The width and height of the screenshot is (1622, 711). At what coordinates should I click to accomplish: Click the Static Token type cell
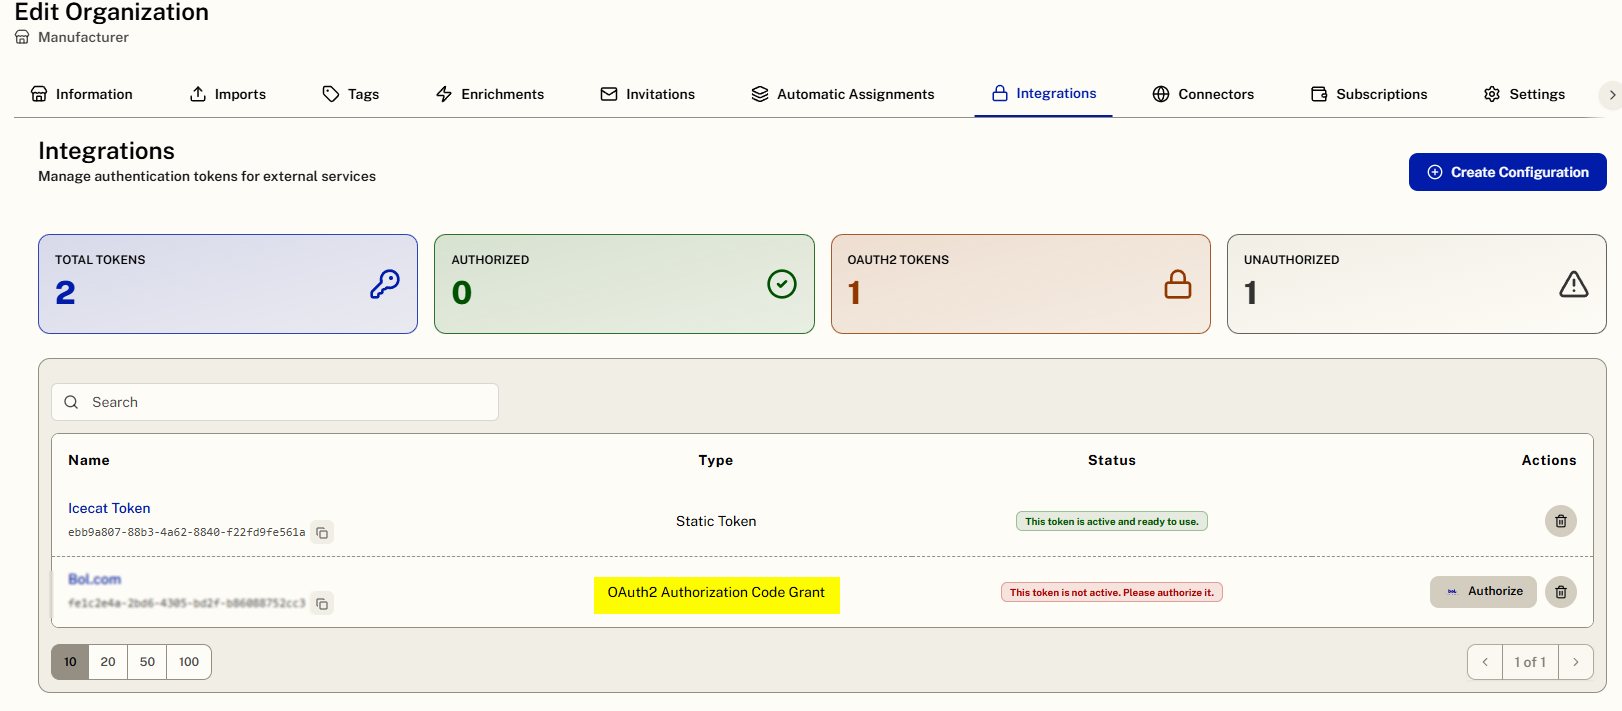point(716,521)
